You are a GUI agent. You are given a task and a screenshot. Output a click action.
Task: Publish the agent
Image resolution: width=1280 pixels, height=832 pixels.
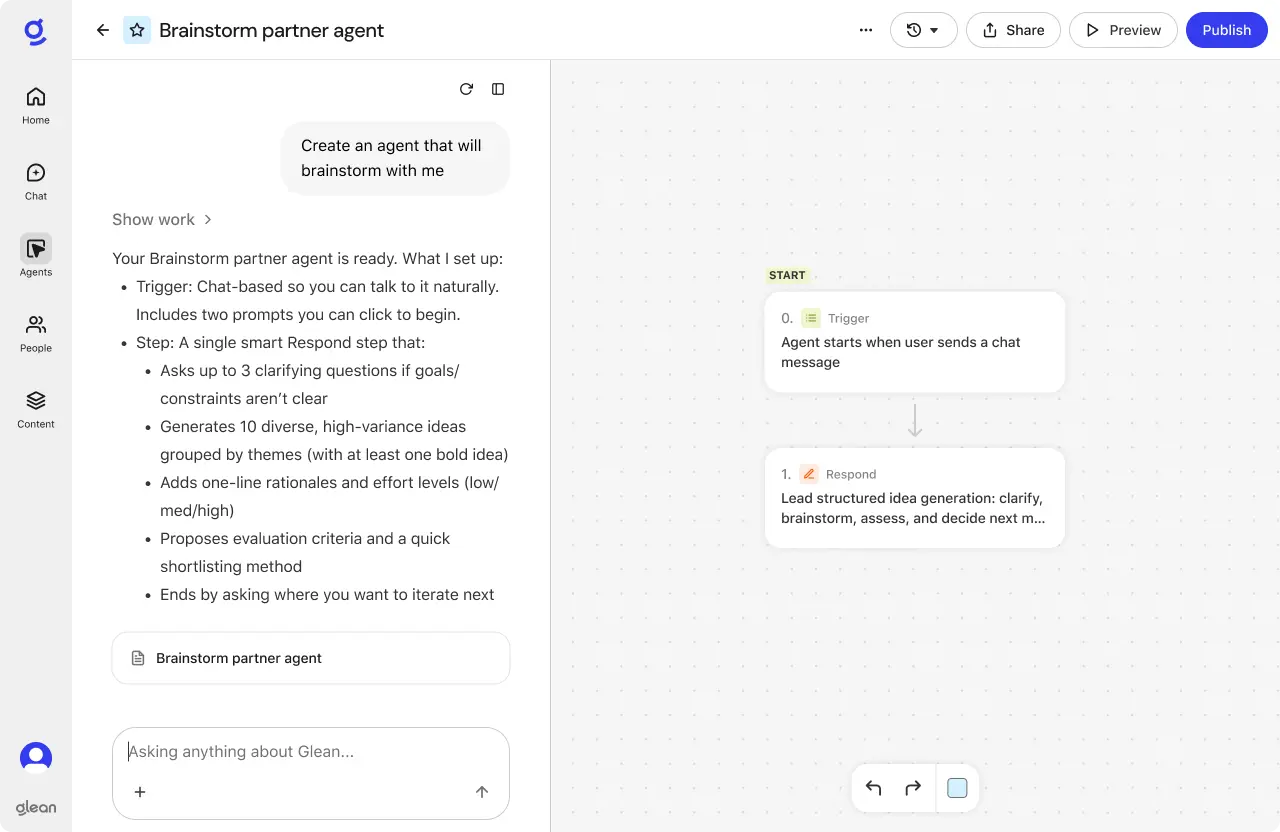(x=1226, y=30)
